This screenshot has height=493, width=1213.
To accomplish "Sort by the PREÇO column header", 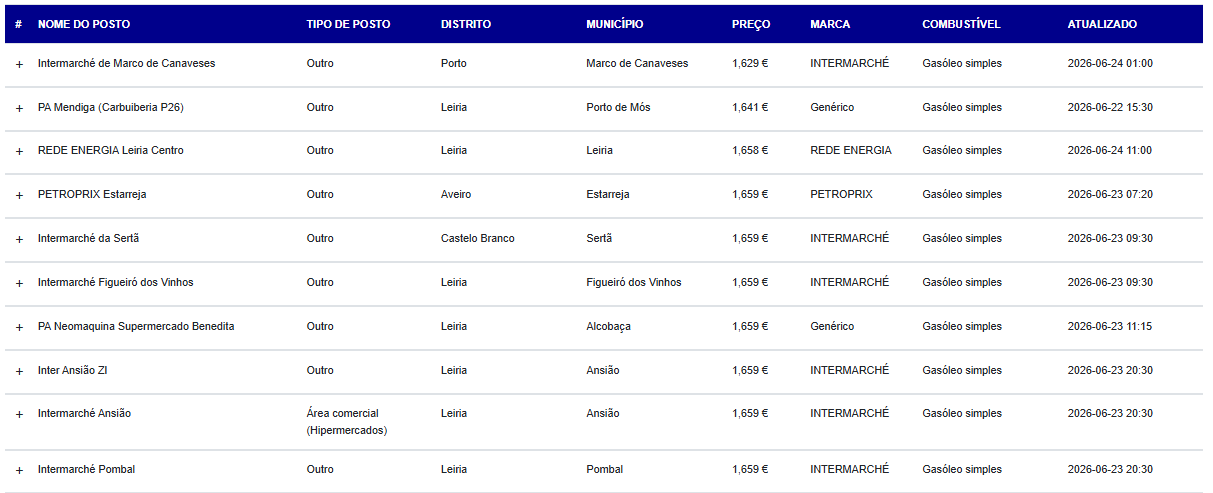I will pos(751,24).
